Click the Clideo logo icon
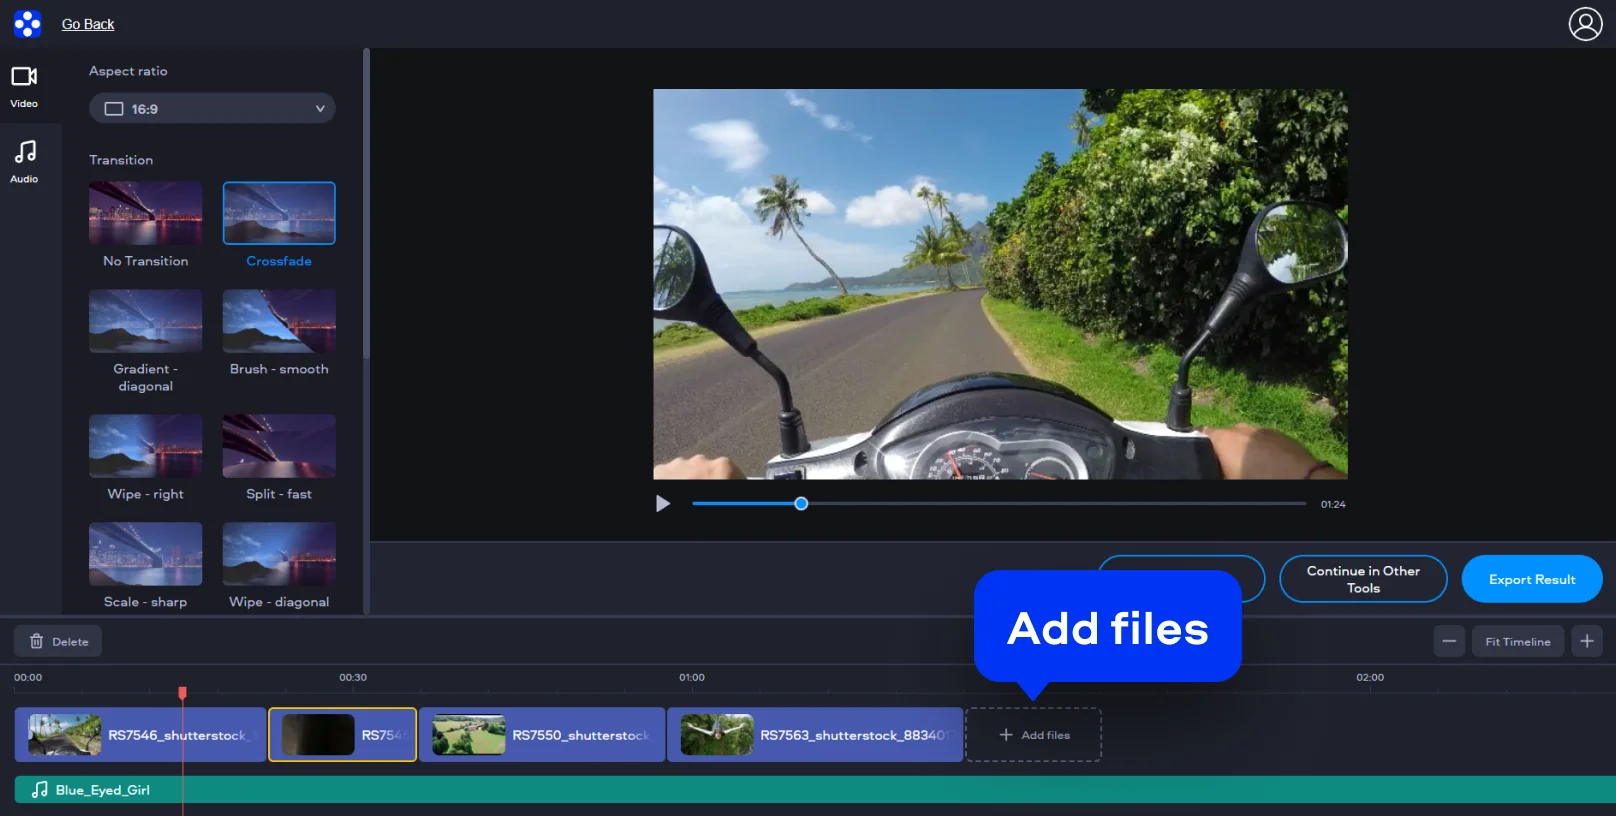 coord(27,23)
